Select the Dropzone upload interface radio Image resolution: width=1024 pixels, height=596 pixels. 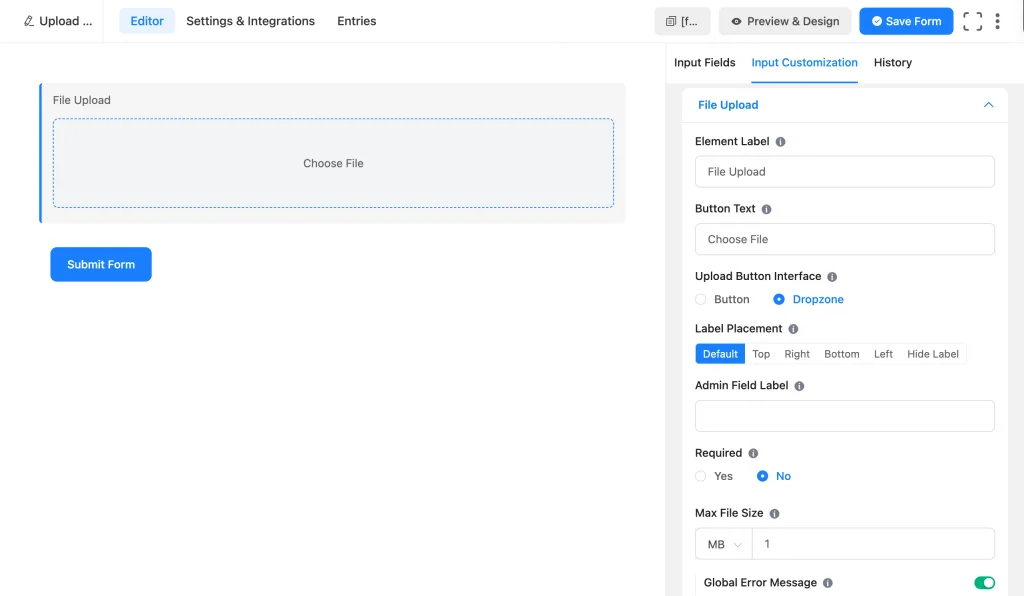[x=778, y=299]
